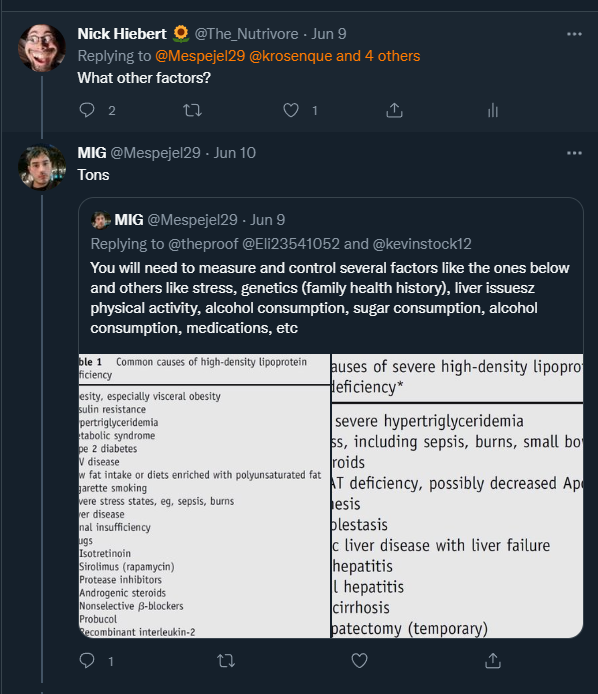Share MIG's Tons tweet

coord(493,660)
